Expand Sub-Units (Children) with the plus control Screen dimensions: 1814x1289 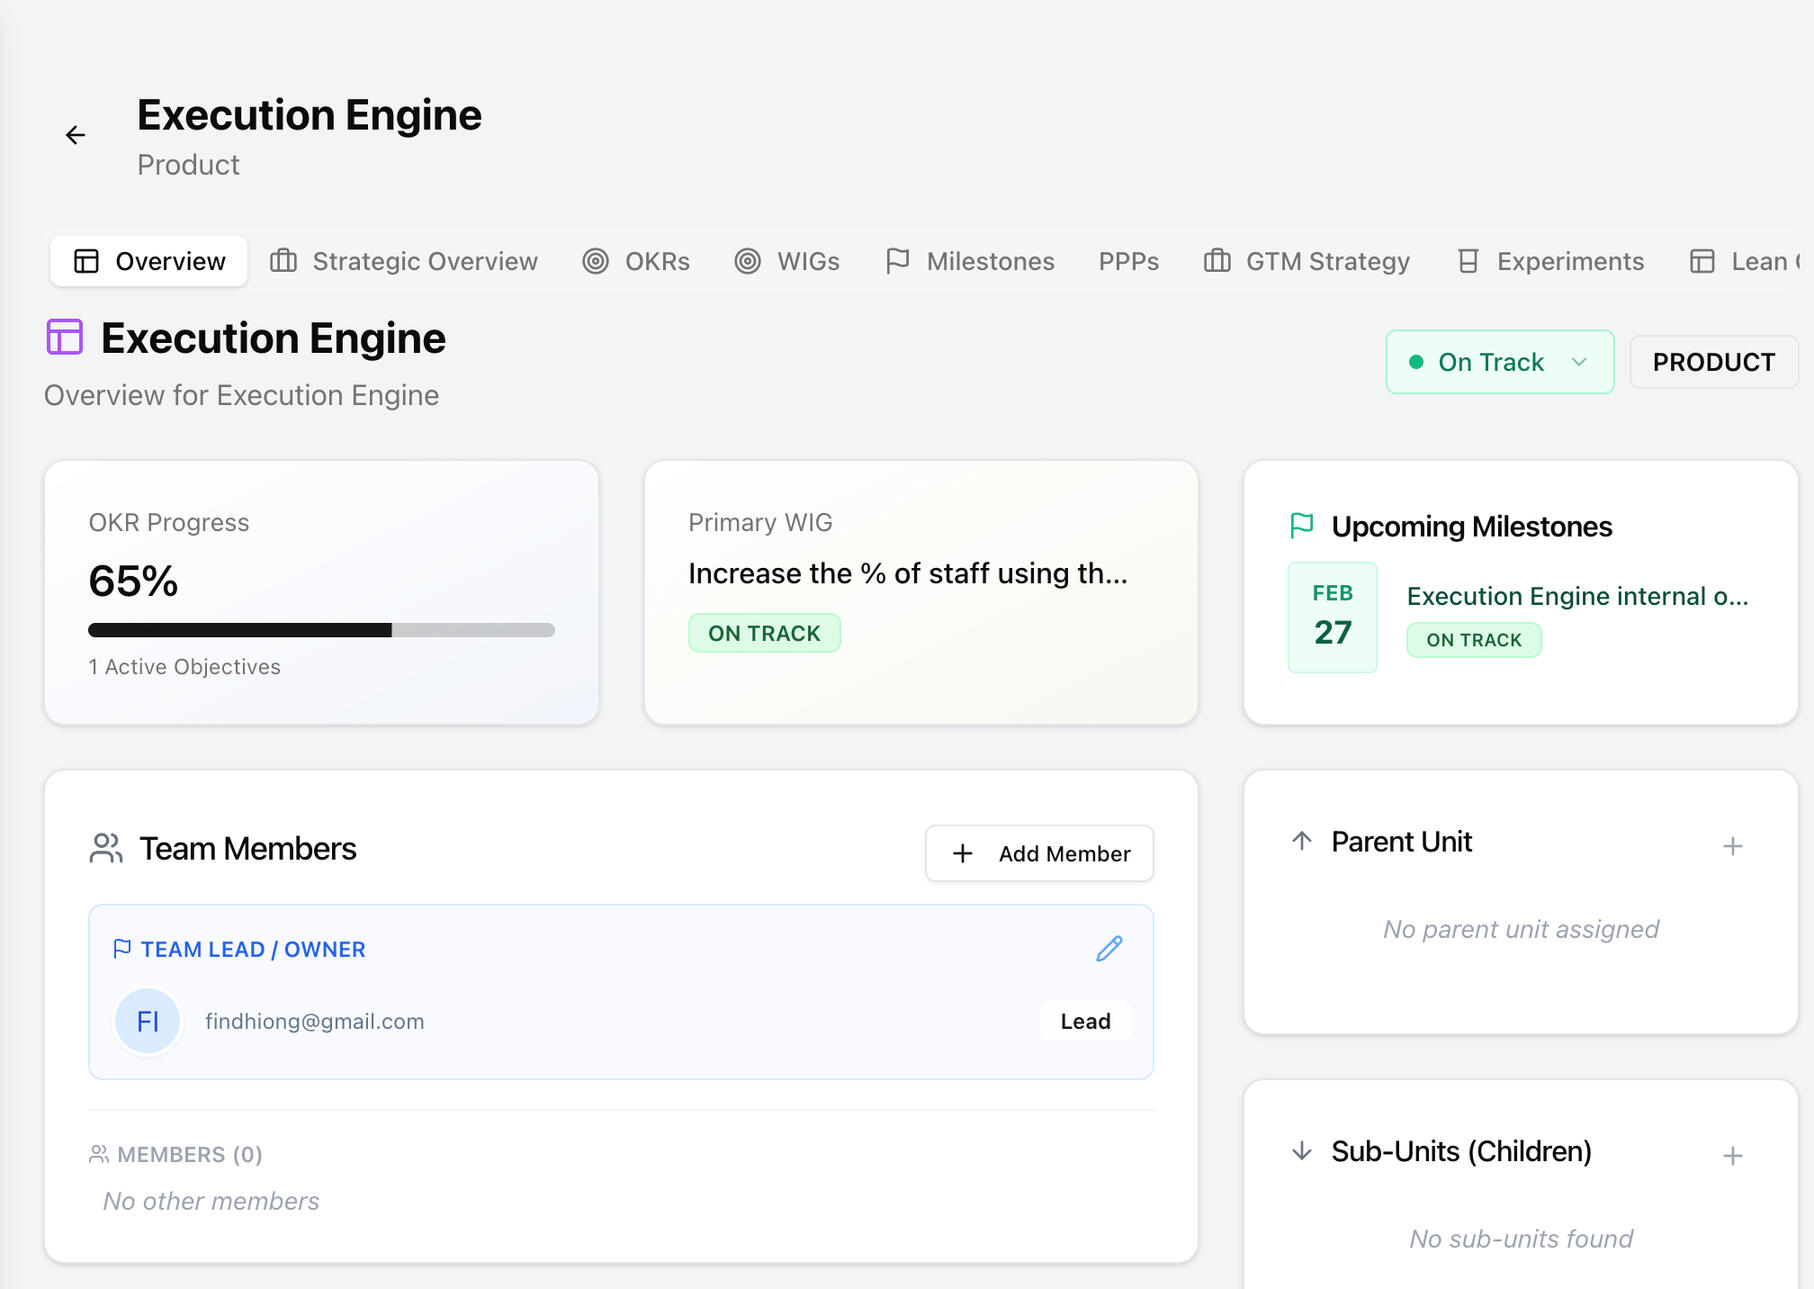pos(1733,1156)
